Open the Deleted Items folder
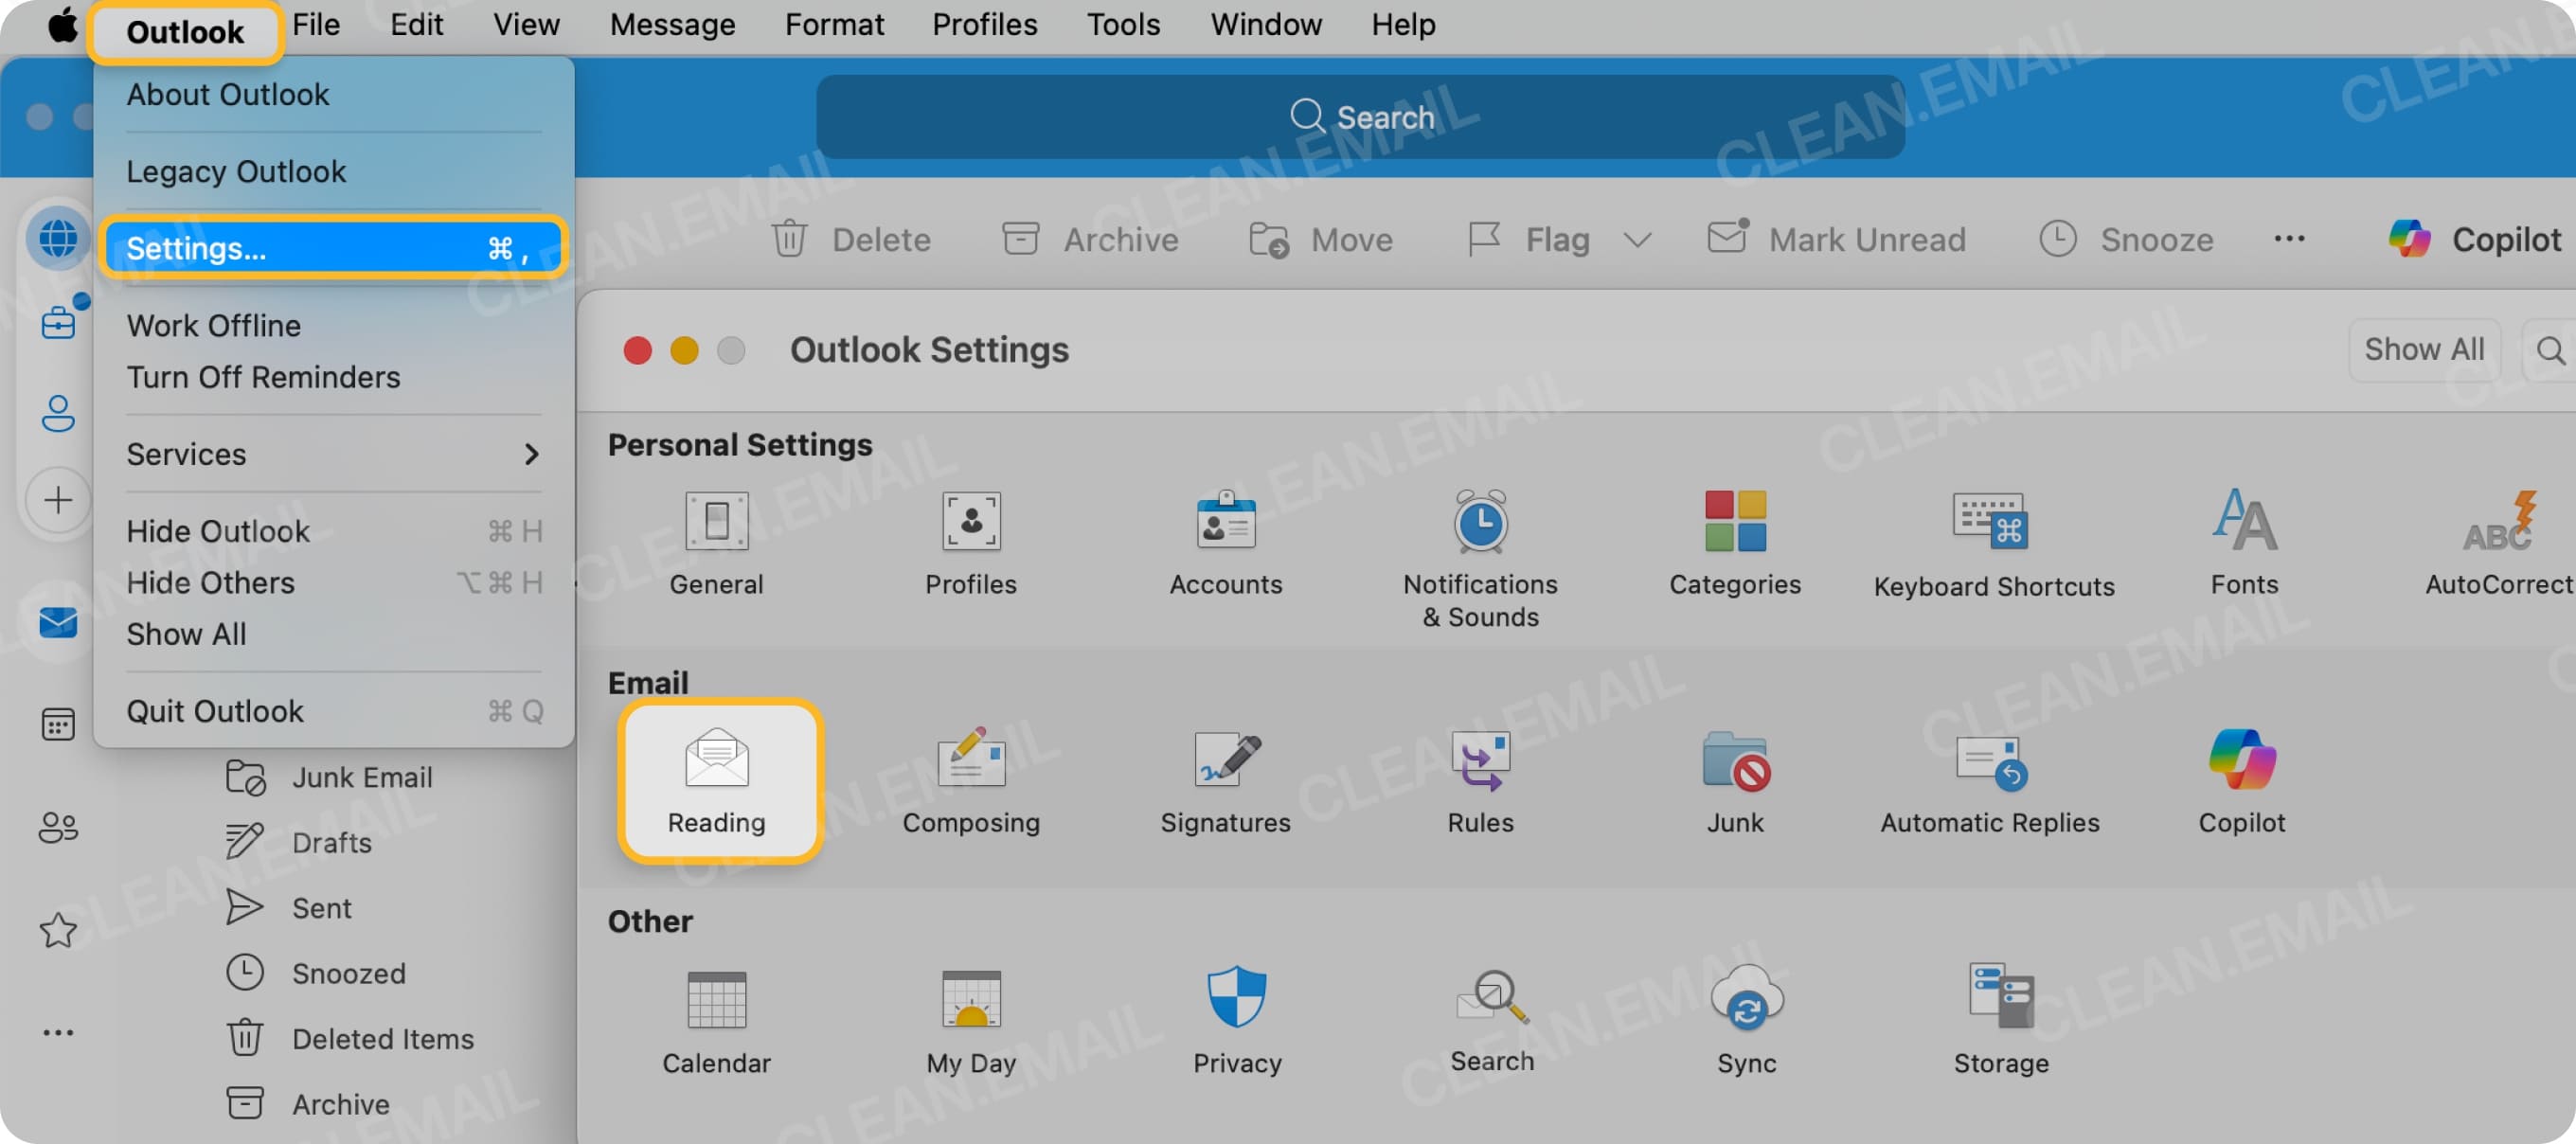 [x=384, y=1038]
